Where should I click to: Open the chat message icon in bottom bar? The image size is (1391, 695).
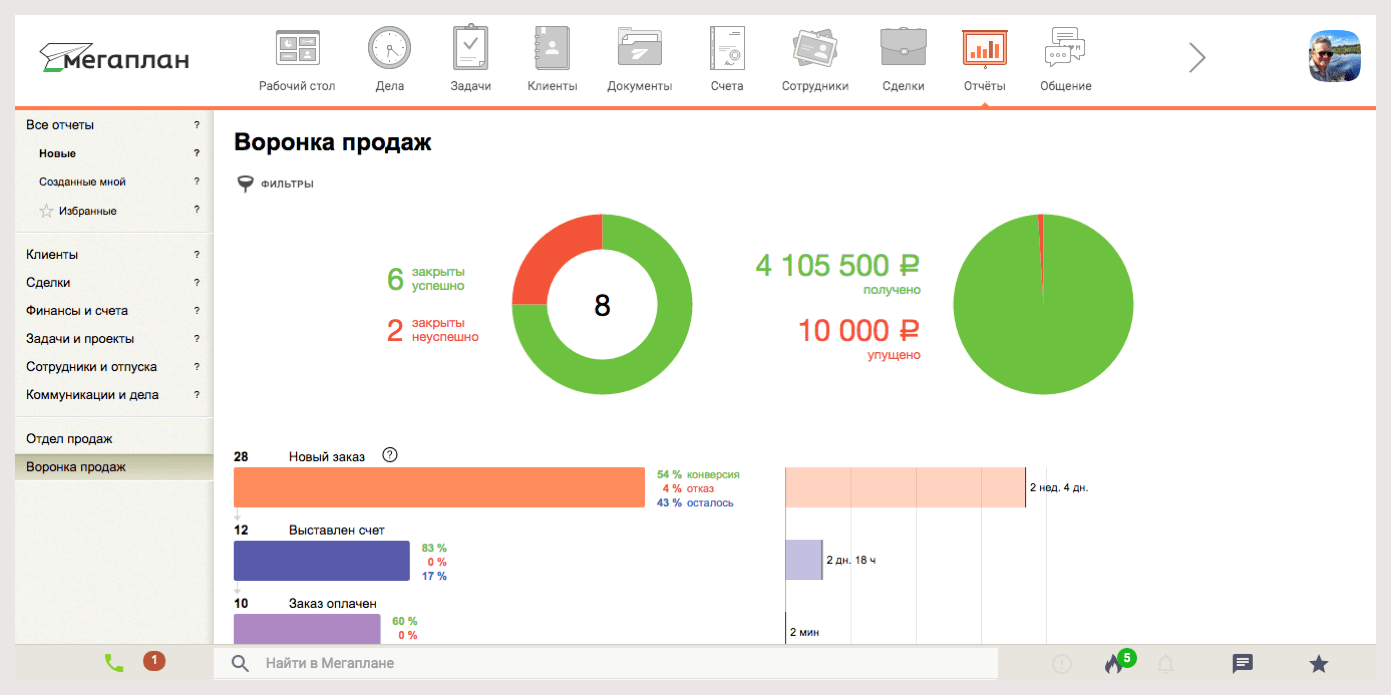(x=1242, y=663)
